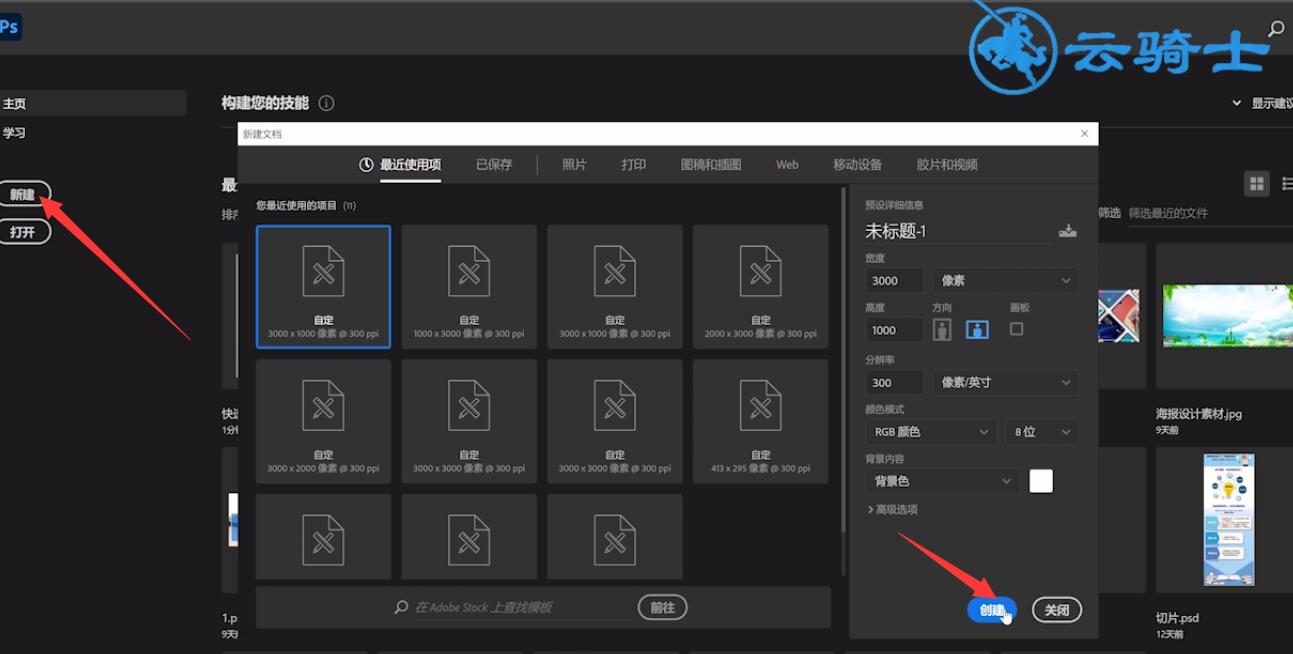Click the 宽度 field showing 3000
This screenshot has width=1293, height=654.
coord(894,281)
